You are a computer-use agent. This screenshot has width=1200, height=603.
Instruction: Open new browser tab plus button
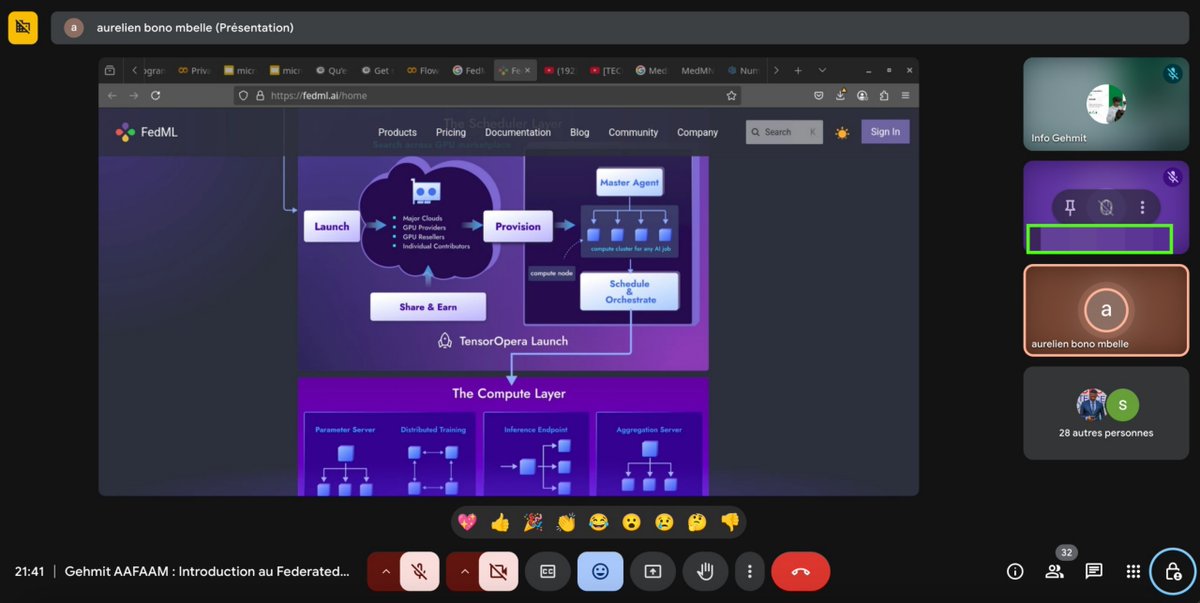[x=798, y=71]
